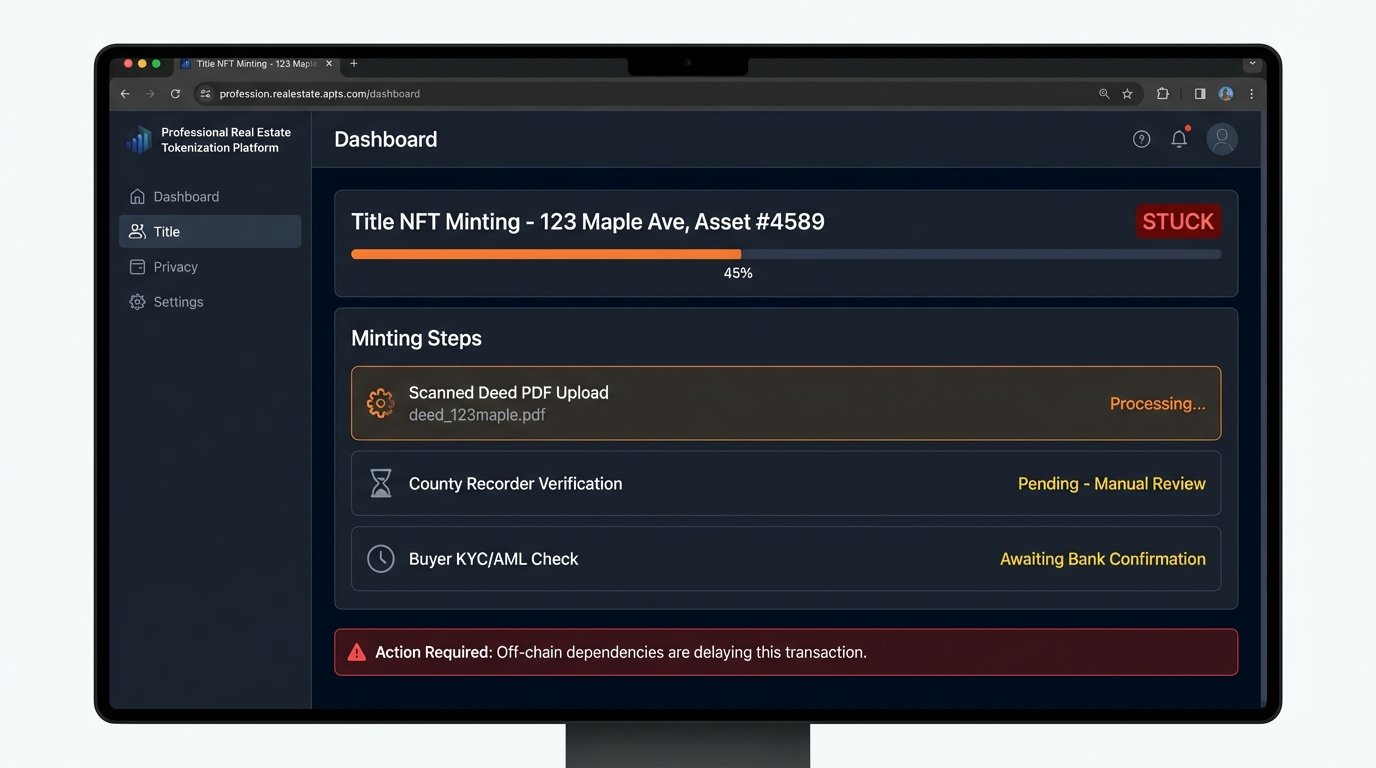
Task: Open the help question mark icon
Action: [x=1141, y=140]
